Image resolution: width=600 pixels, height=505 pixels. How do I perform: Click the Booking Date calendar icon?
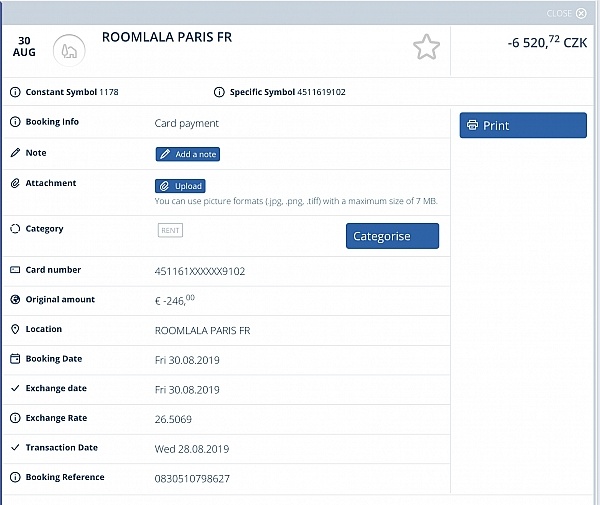pyautogui.click(x=15, y=359)
